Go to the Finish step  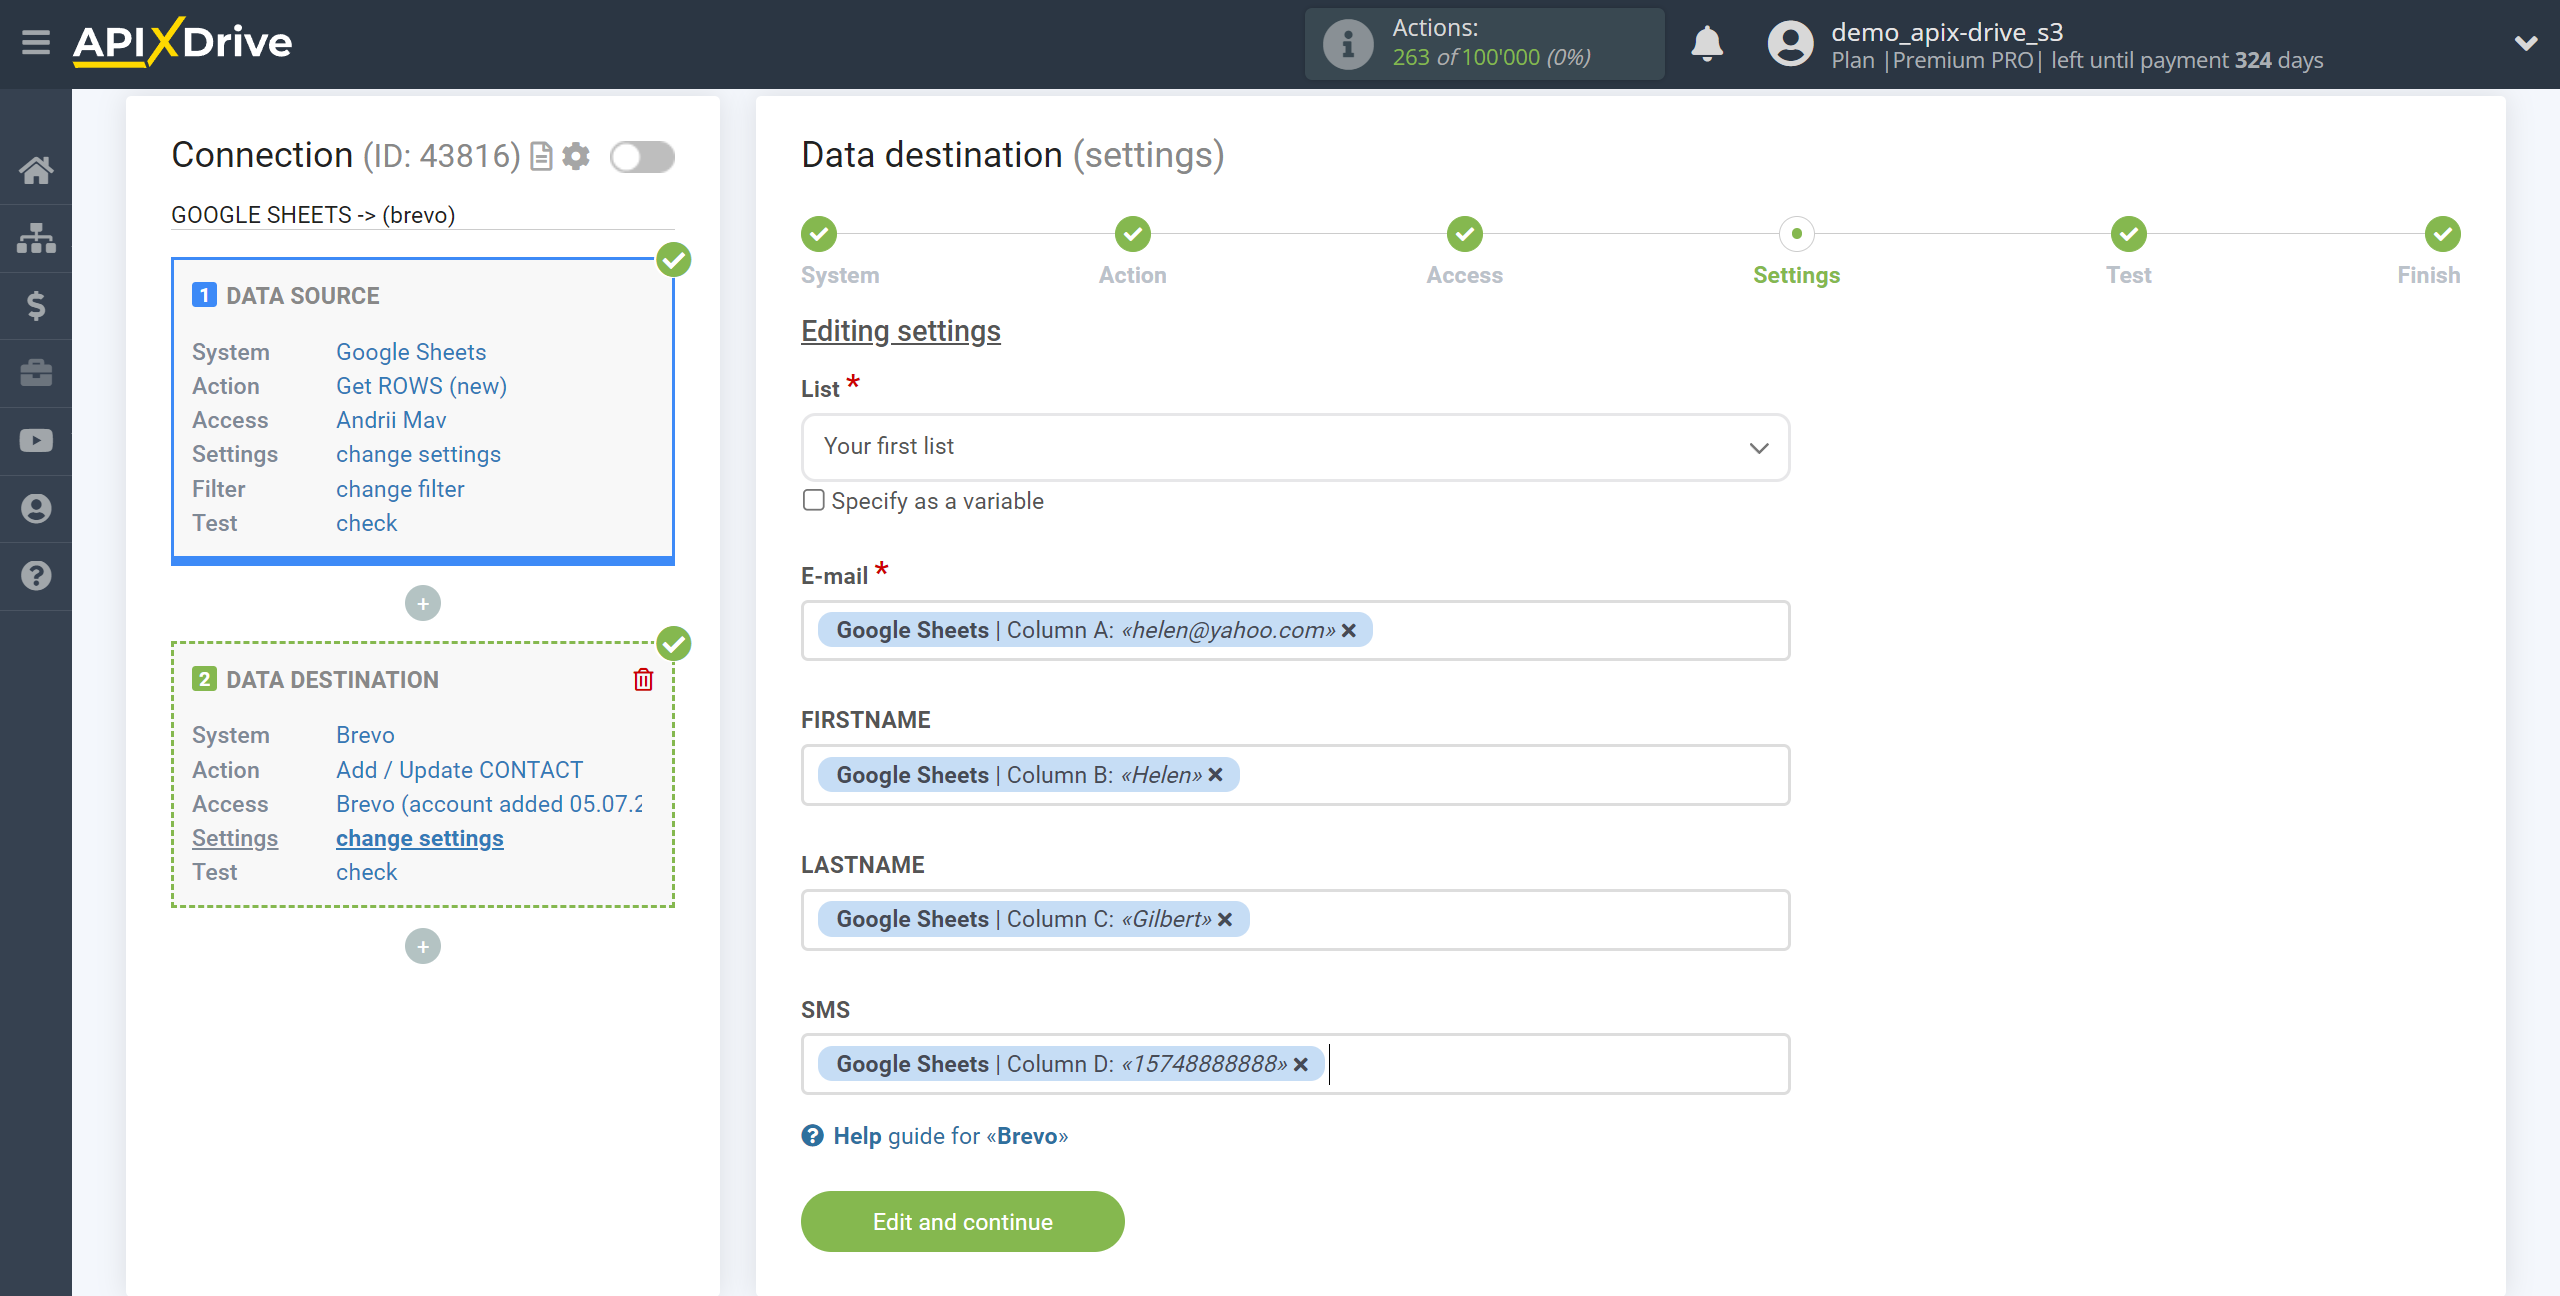(x=2443, y=234)
